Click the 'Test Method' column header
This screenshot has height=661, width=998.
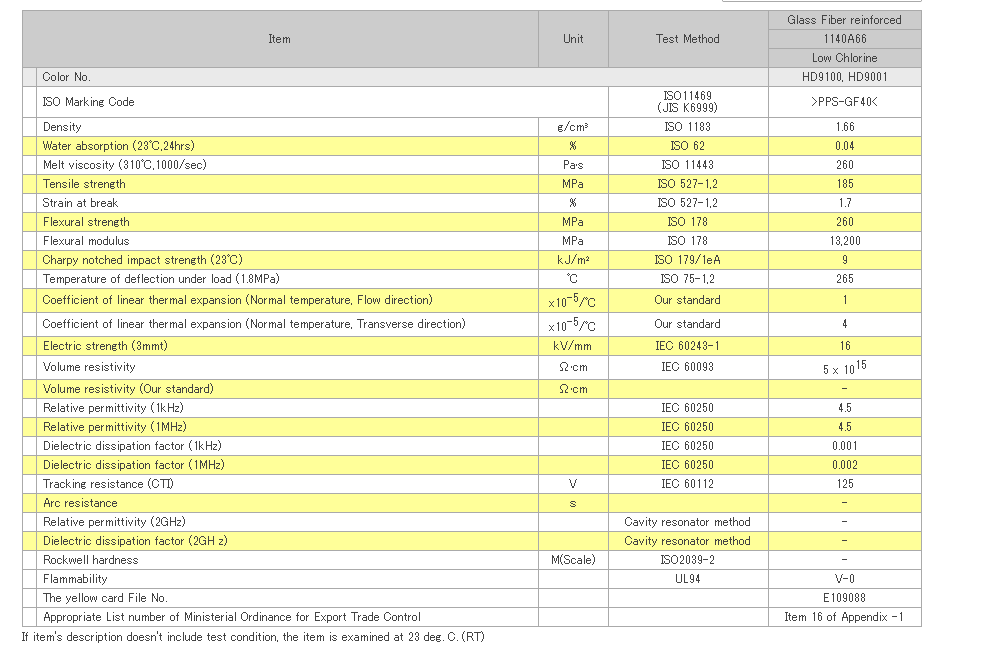coord(687,39)
